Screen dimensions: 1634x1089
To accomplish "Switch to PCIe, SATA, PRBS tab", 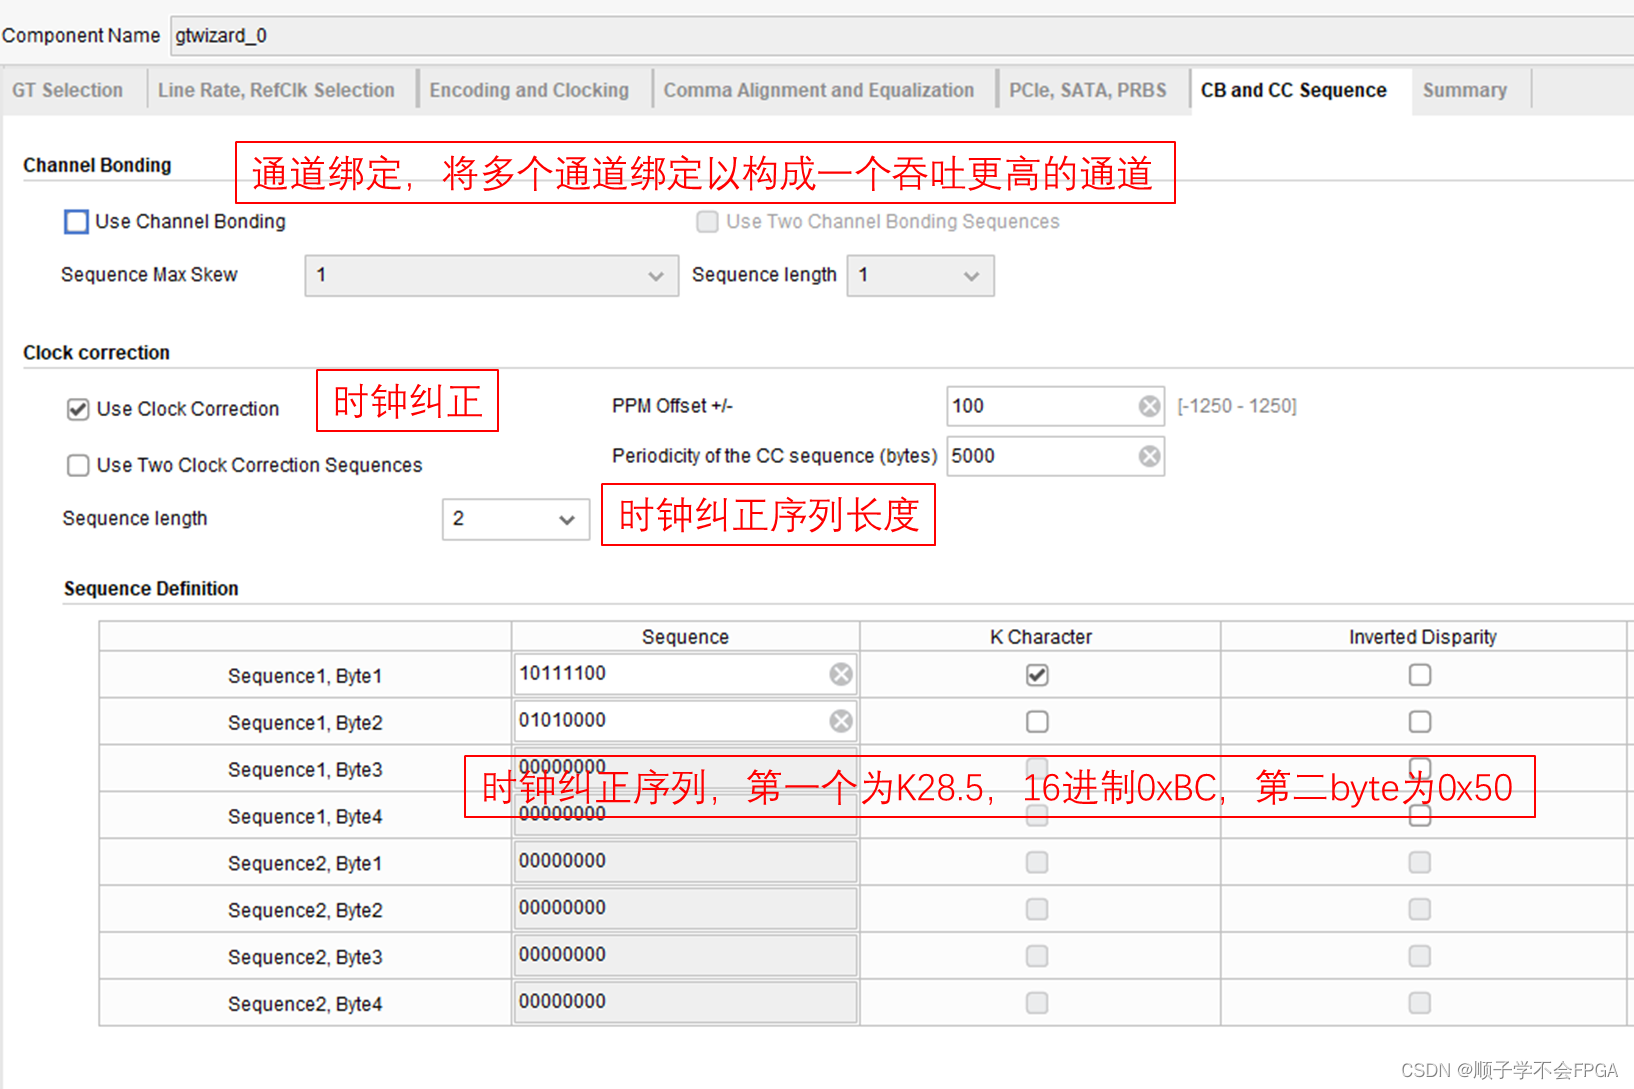I will [1088, 90].
